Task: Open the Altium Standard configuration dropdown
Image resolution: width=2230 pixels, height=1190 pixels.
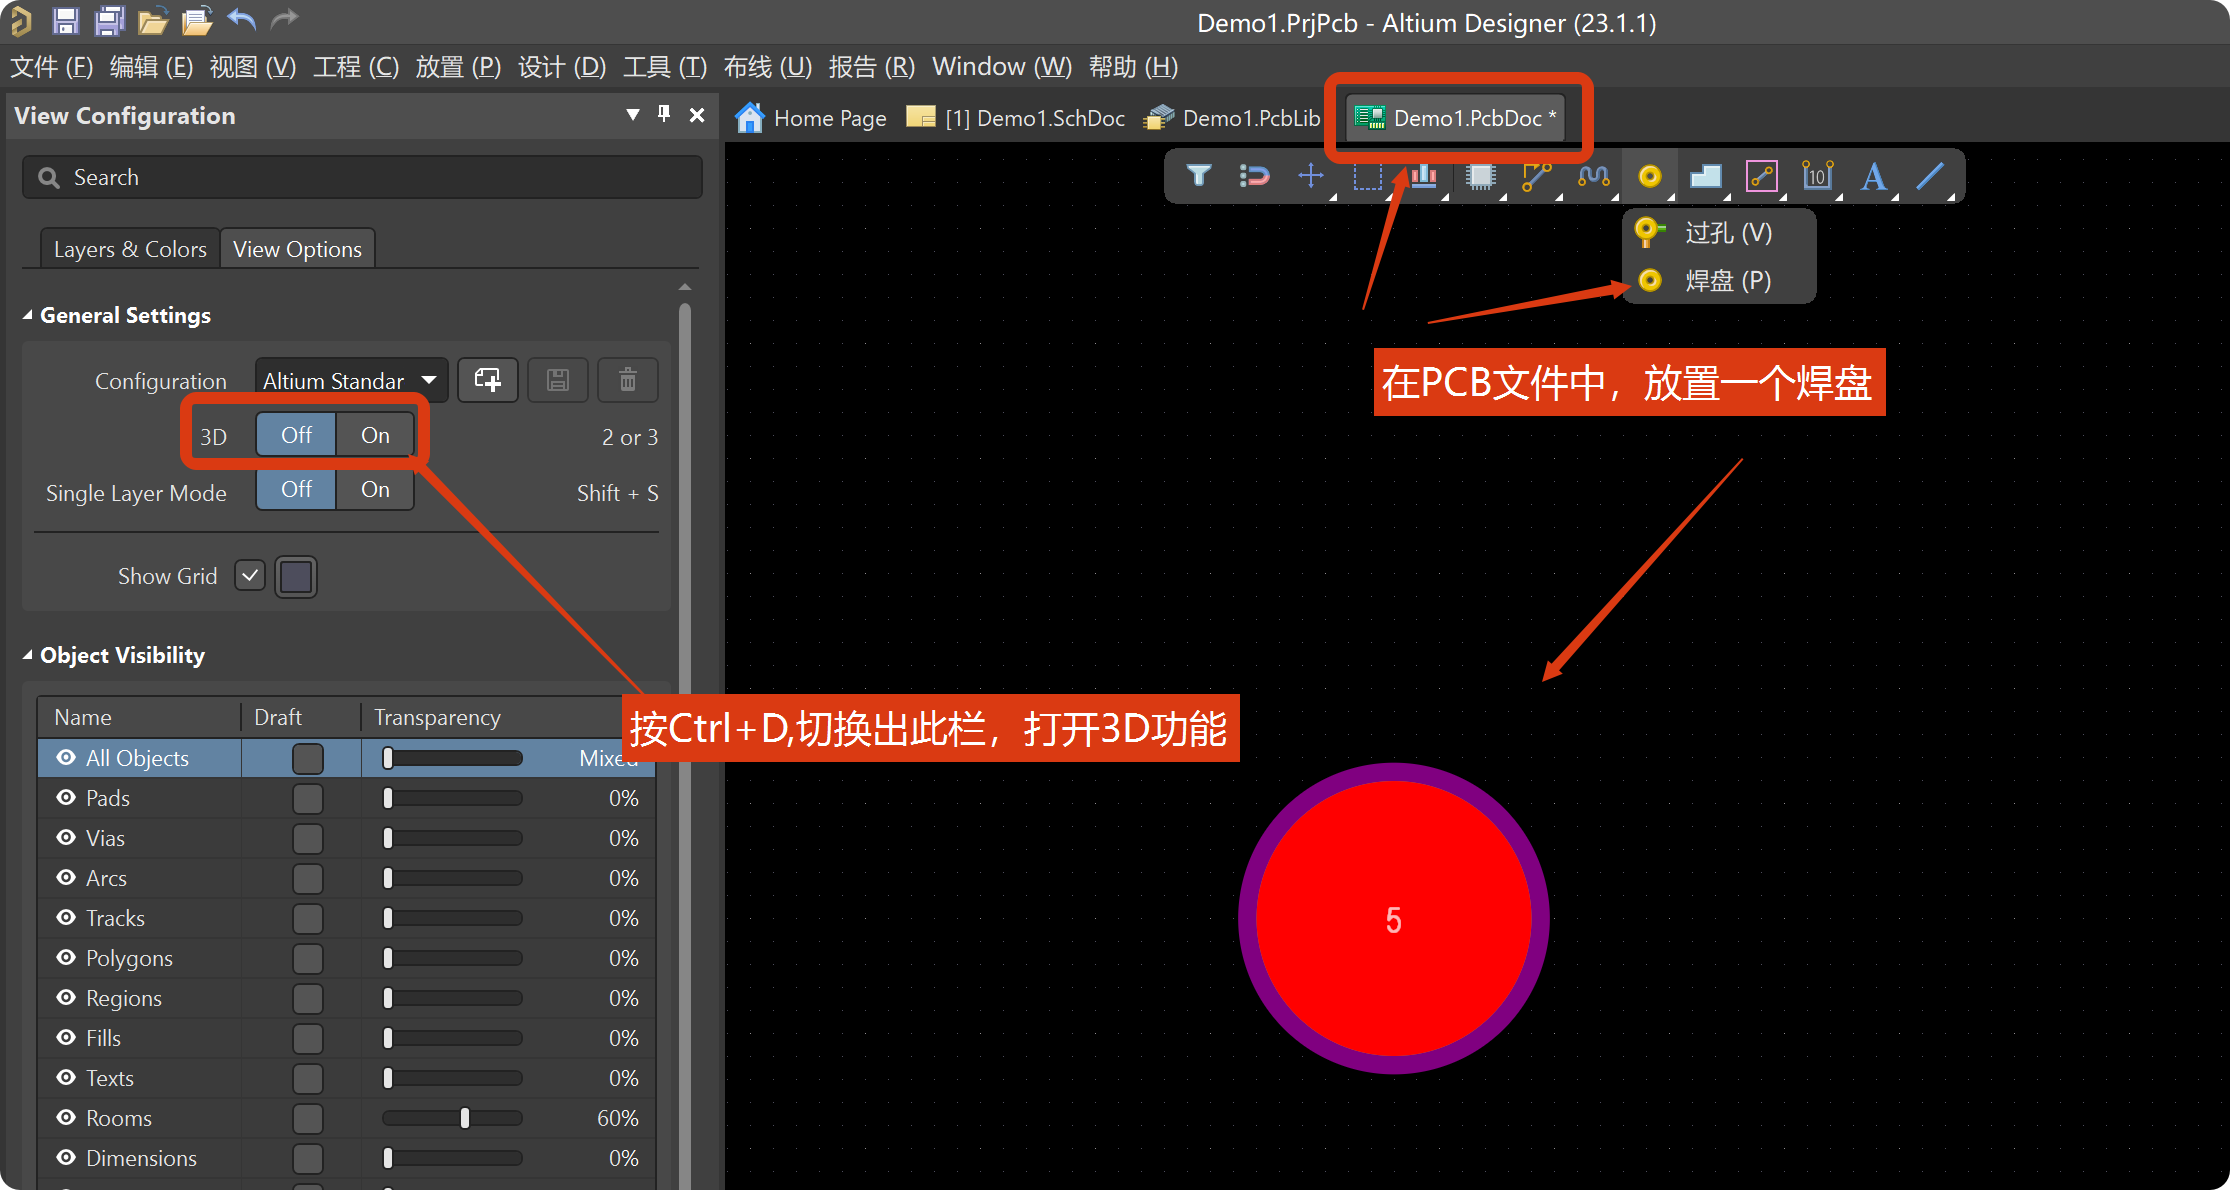Action: [350, 380]
